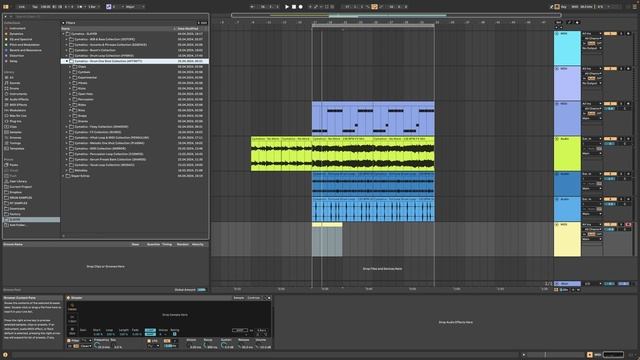640x360 pixels.
Task: Expand the Snares folder
Action: coord(70,121)
